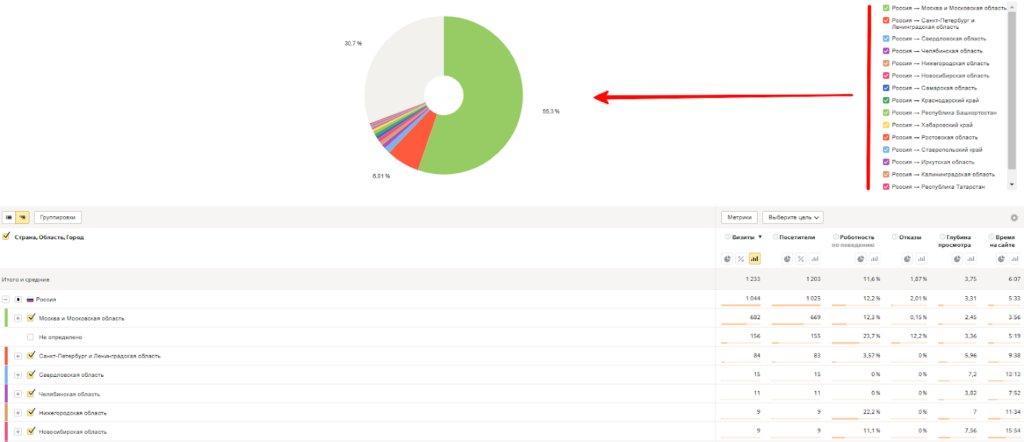Click the Группировки button

click(57, 217)
